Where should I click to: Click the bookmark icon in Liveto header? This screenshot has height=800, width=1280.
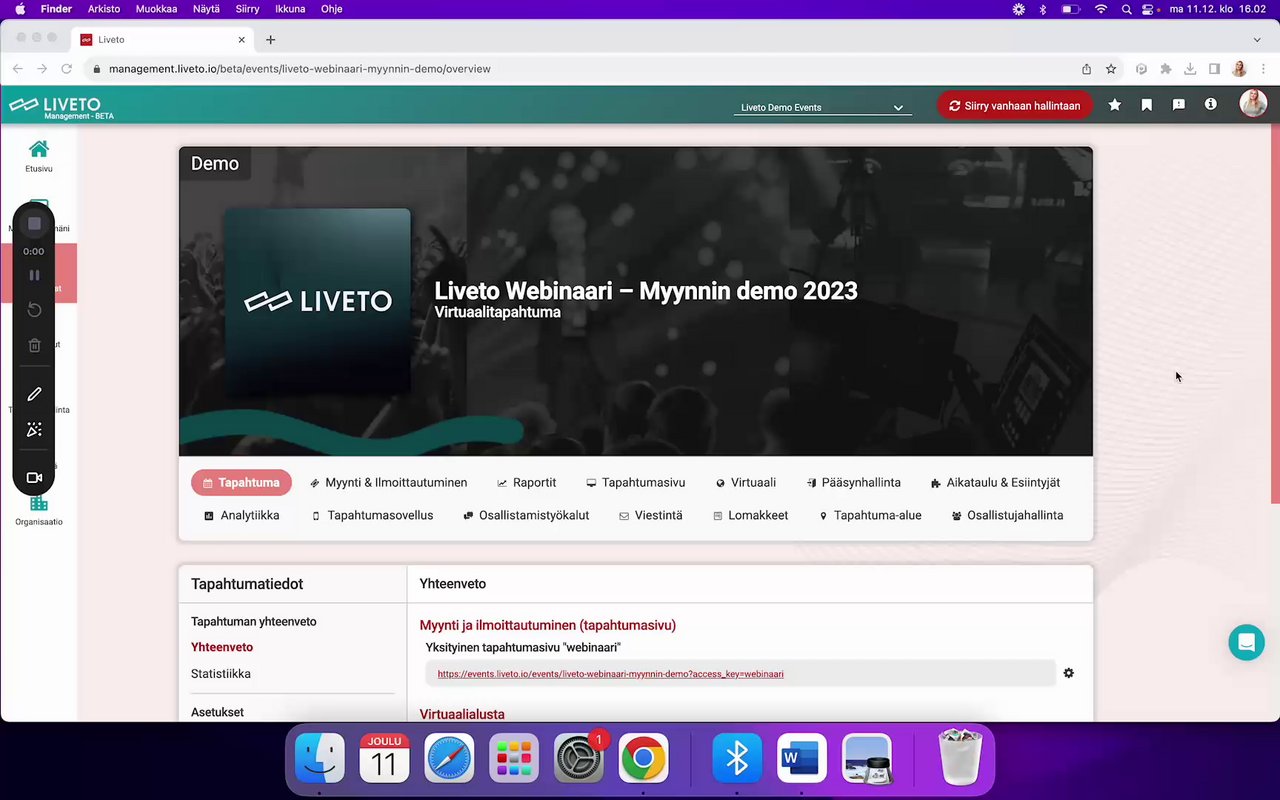tap(1147, 105)
